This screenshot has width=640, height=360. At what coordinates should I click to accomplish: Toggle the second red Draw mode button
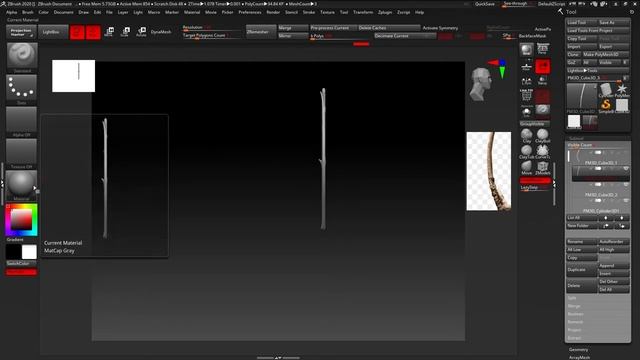(93, 32)
